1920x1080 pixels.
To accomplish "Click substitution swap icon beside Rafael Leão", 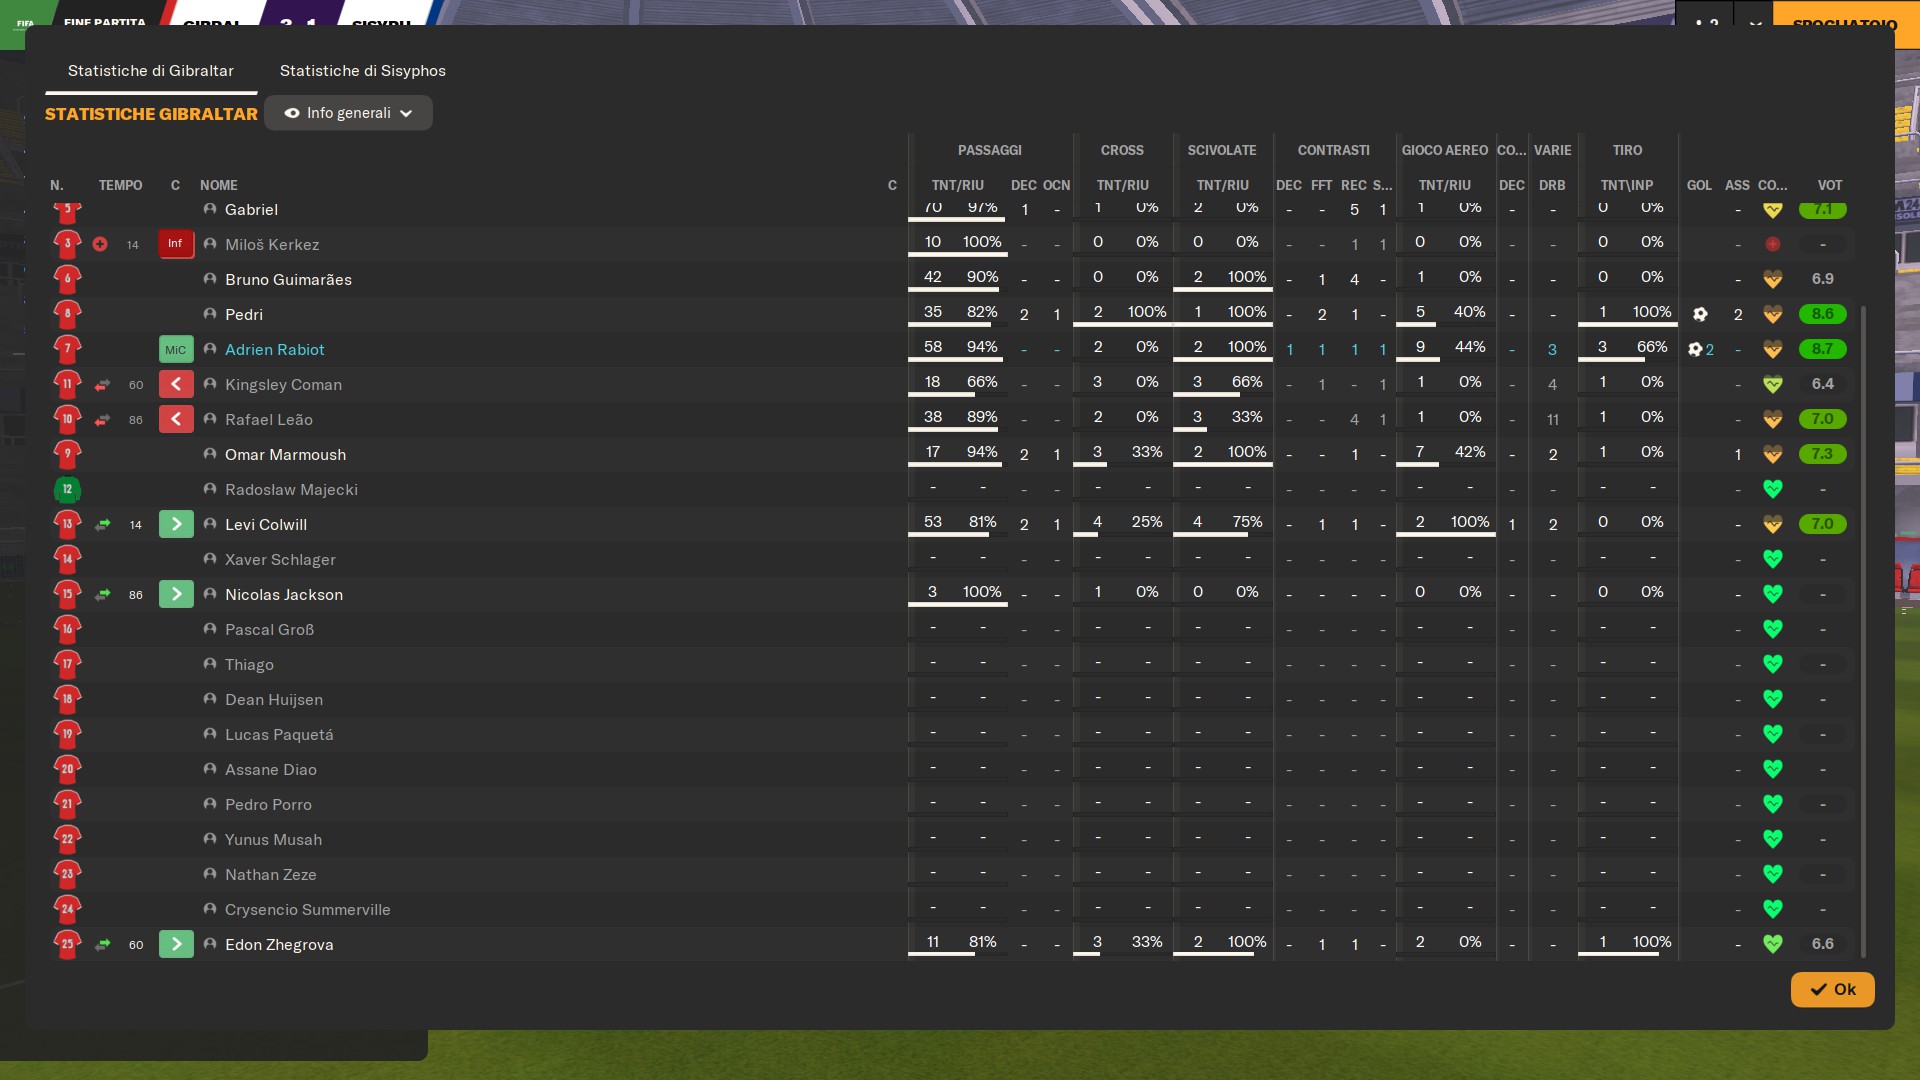I will pos(102,420).
